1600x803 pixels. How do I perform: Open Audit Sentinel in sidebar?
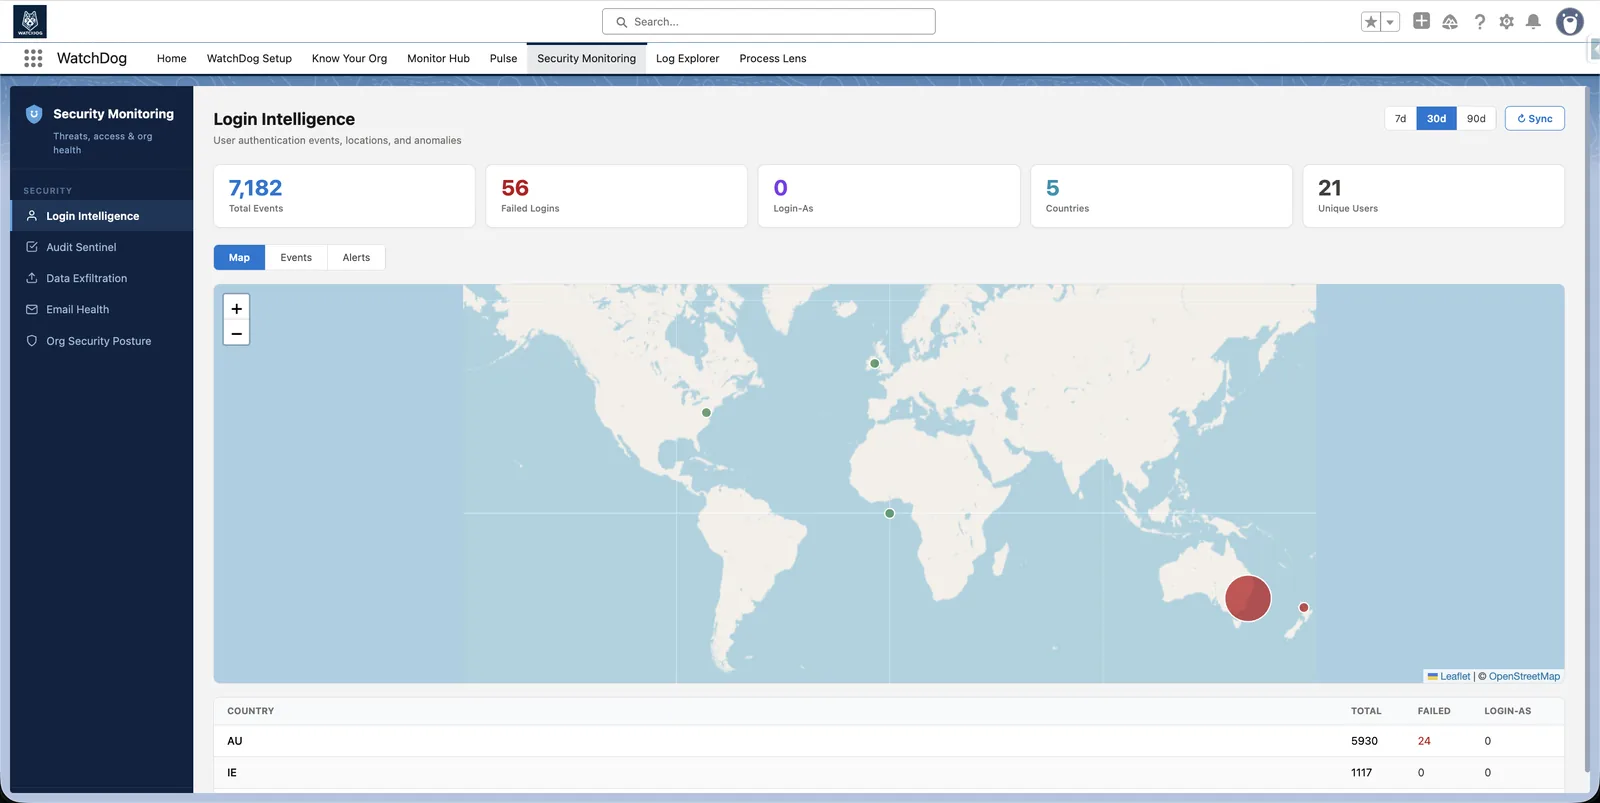[101, 247]
